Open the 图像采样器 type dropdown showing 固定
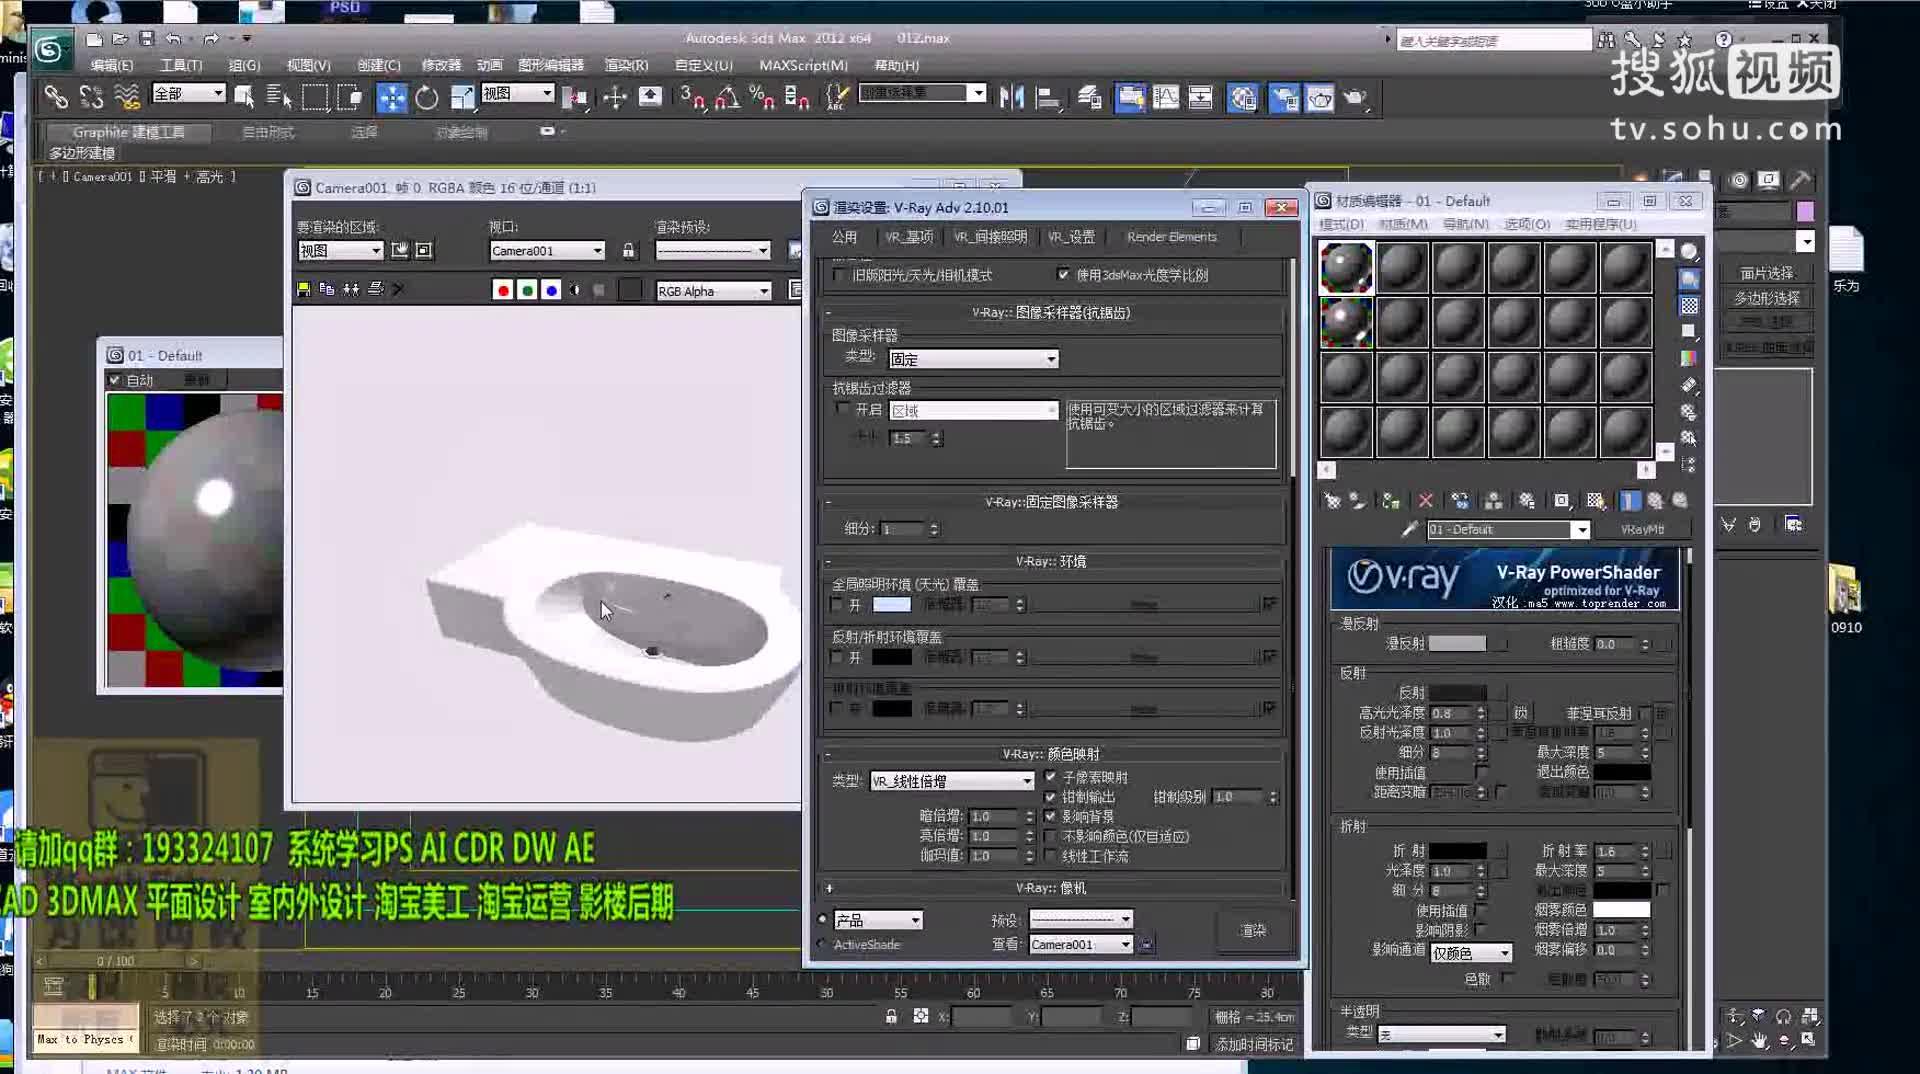 971,358
